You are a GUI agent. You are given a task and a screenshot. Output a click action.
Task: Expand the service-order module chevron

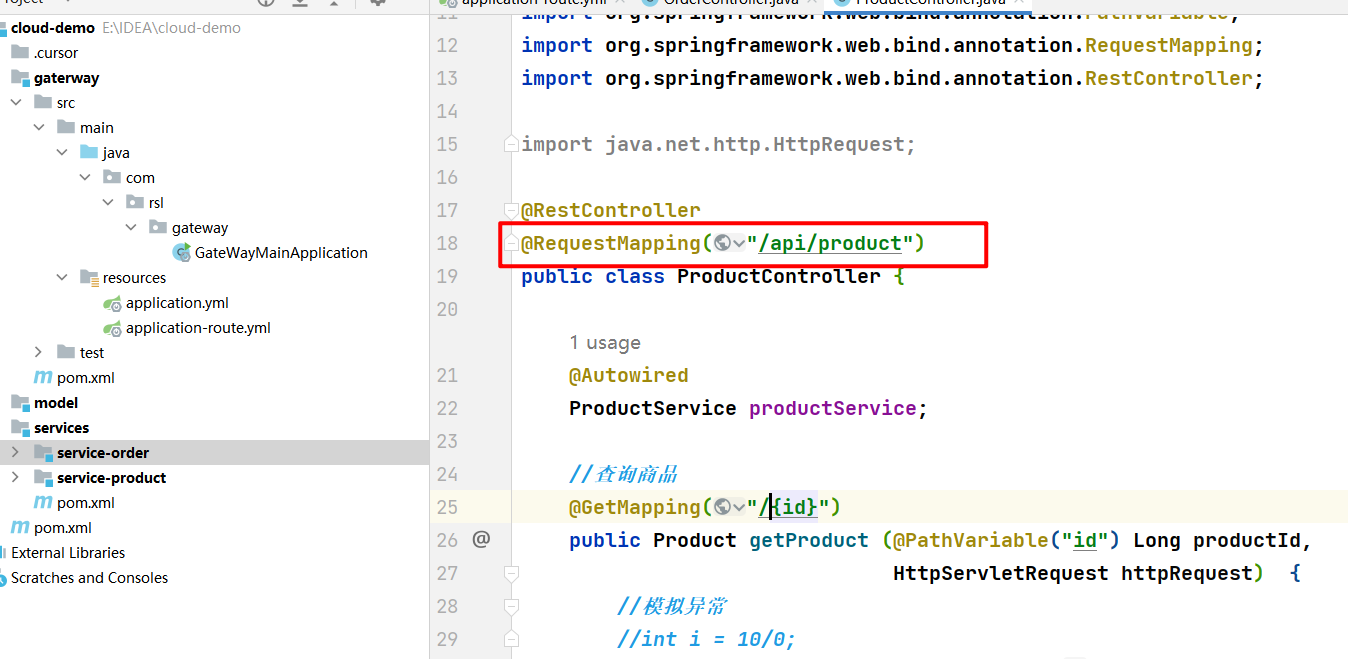(16, 452)
